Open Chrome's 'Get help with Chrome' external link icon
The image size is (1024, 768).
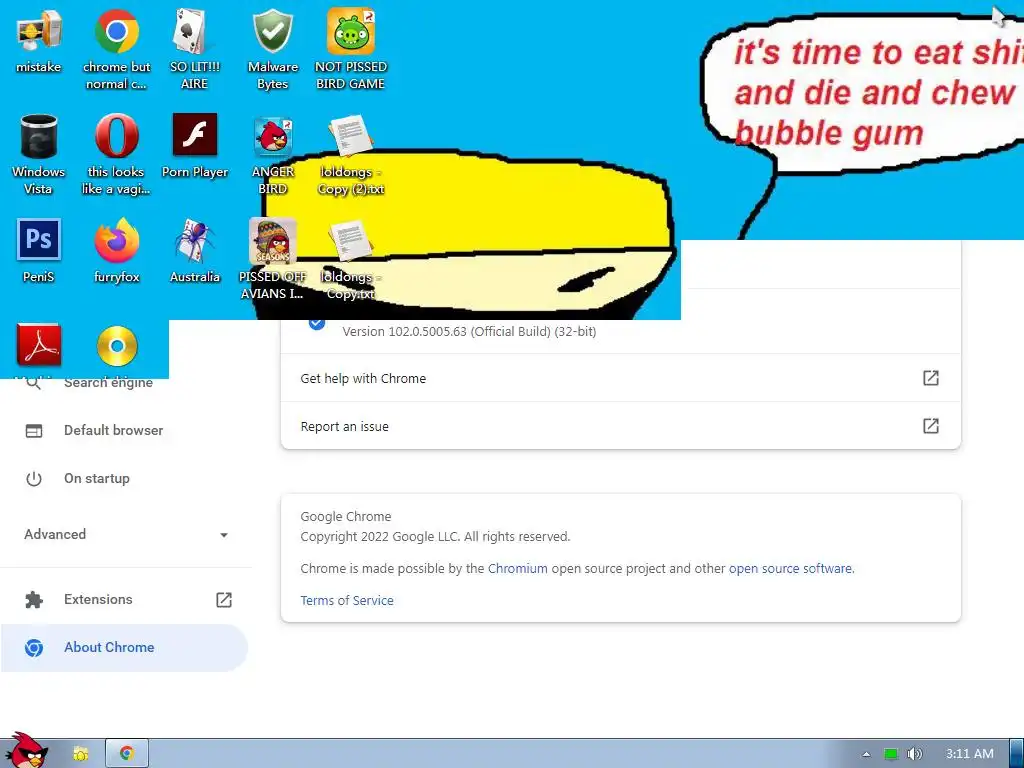(x=931, y=378)
